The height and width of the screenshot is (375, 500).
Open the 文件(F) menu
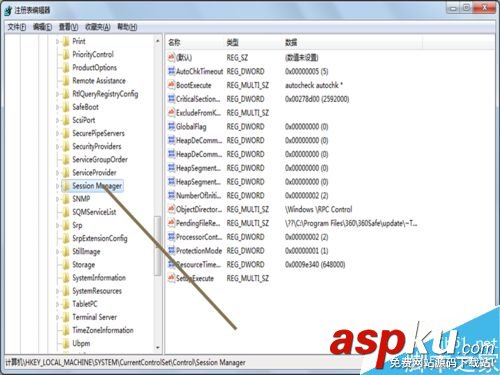tap(17, 27)
